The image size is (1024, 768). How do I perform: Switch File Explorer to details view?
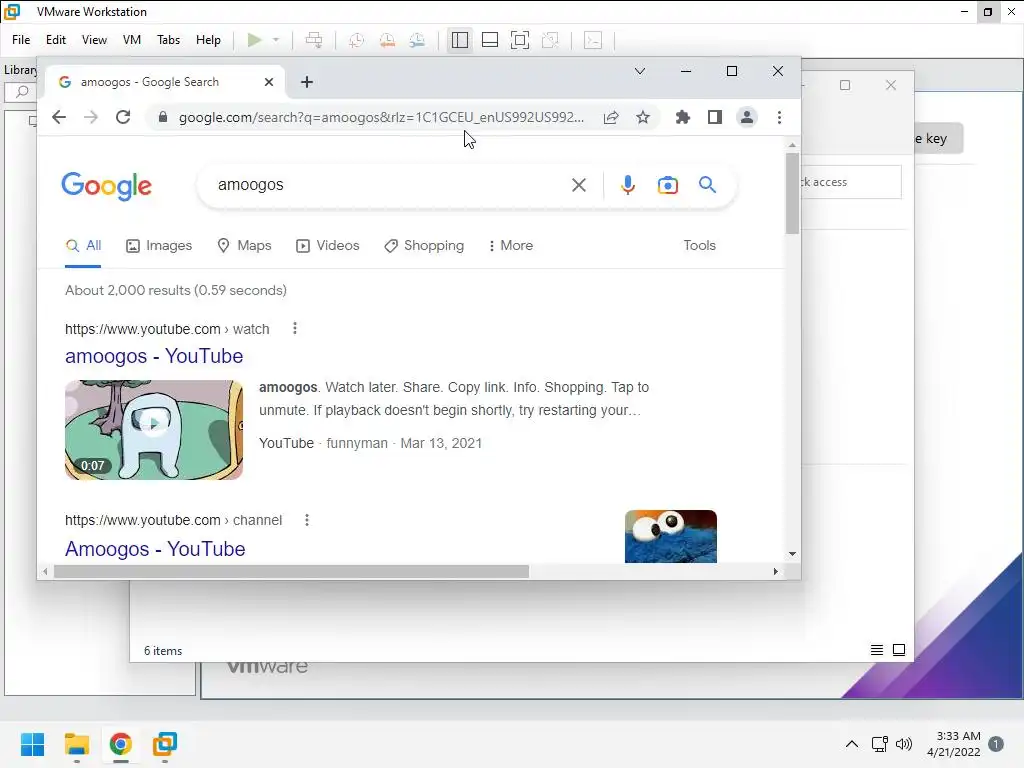[x=877, y=650]
